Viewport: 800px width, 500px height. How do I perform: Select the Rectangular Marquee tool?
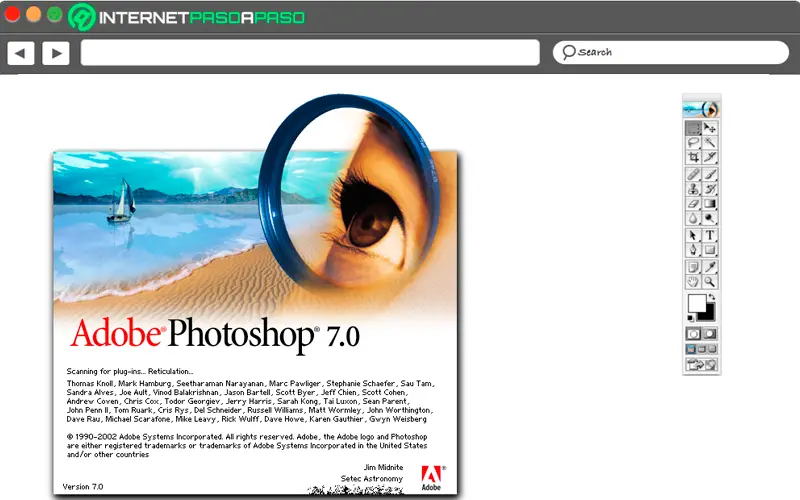click(693, 128)
